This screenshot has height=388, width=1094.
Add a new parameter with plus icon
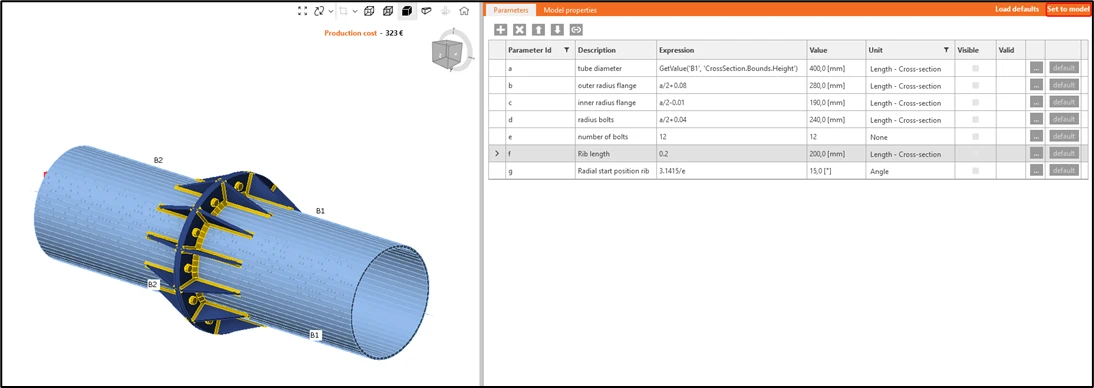500,29
